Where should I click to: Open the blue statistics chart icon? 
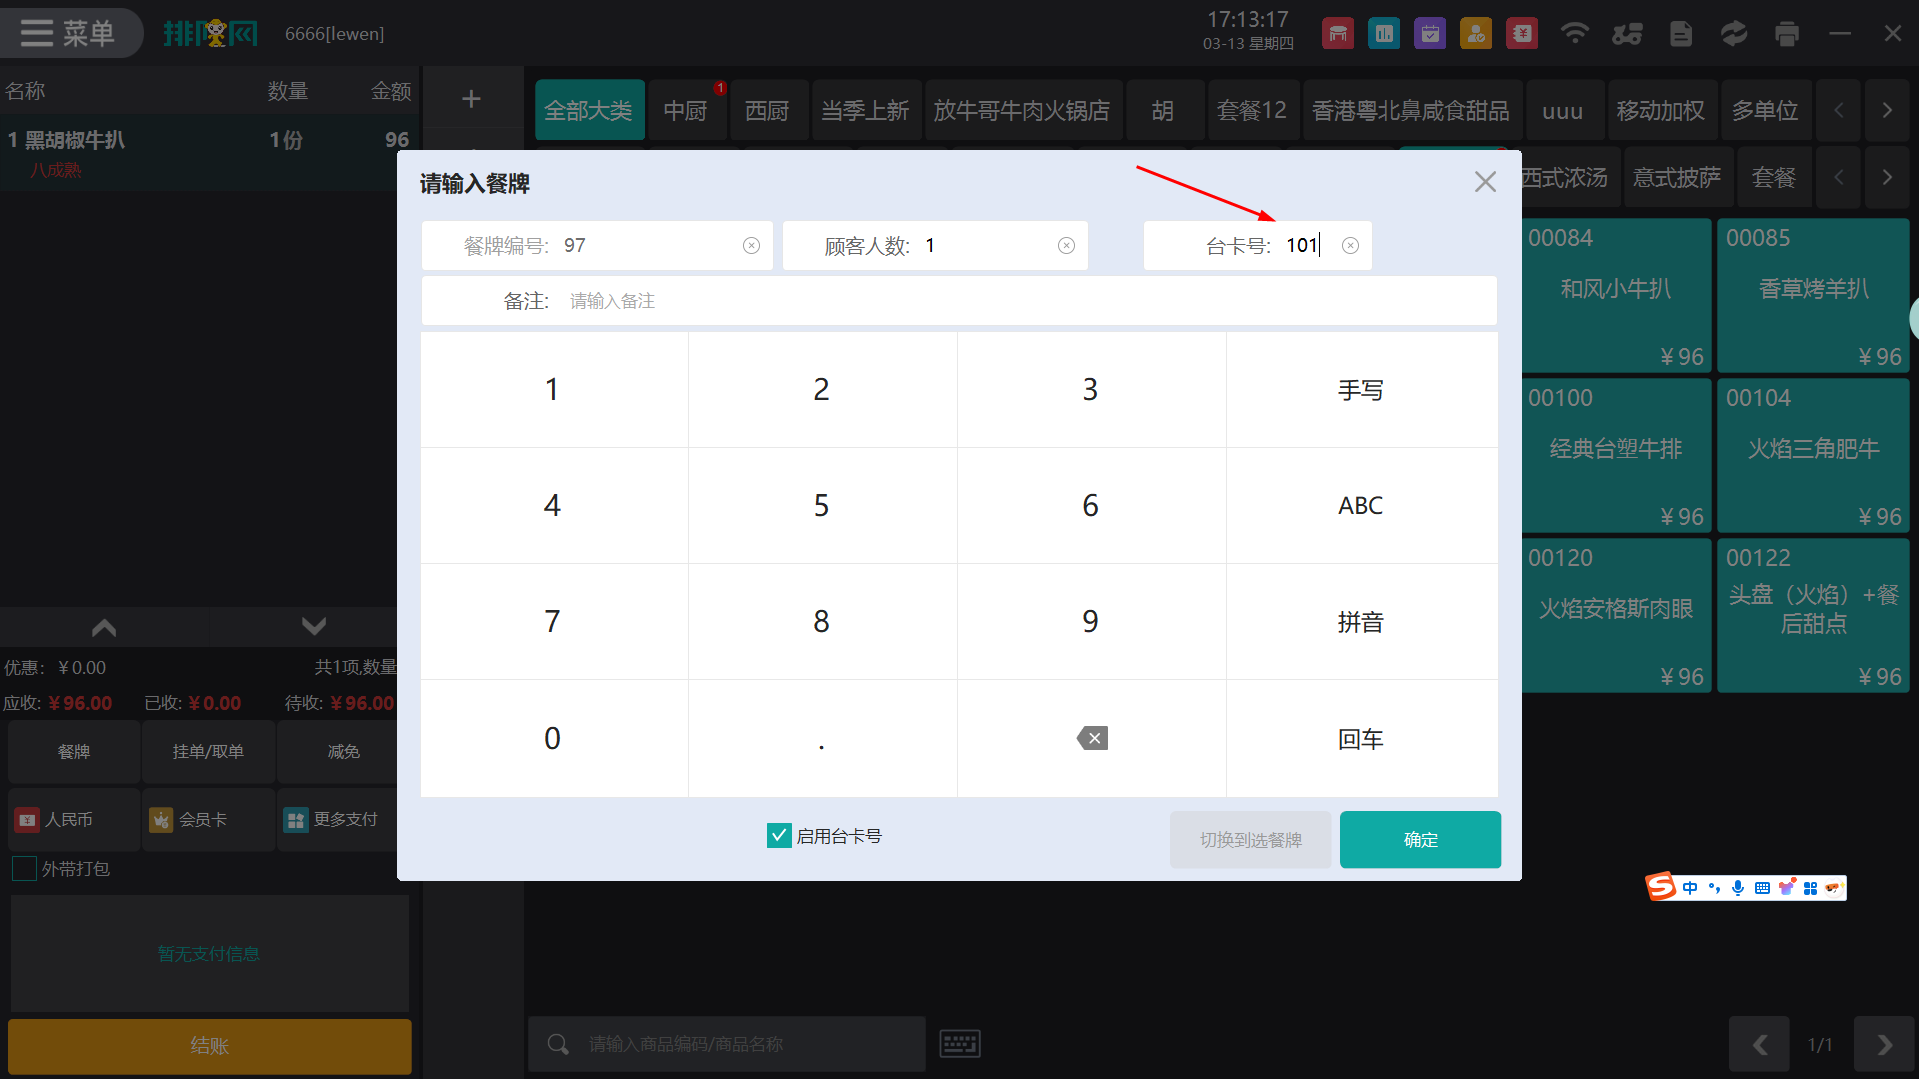[1383, 34]
